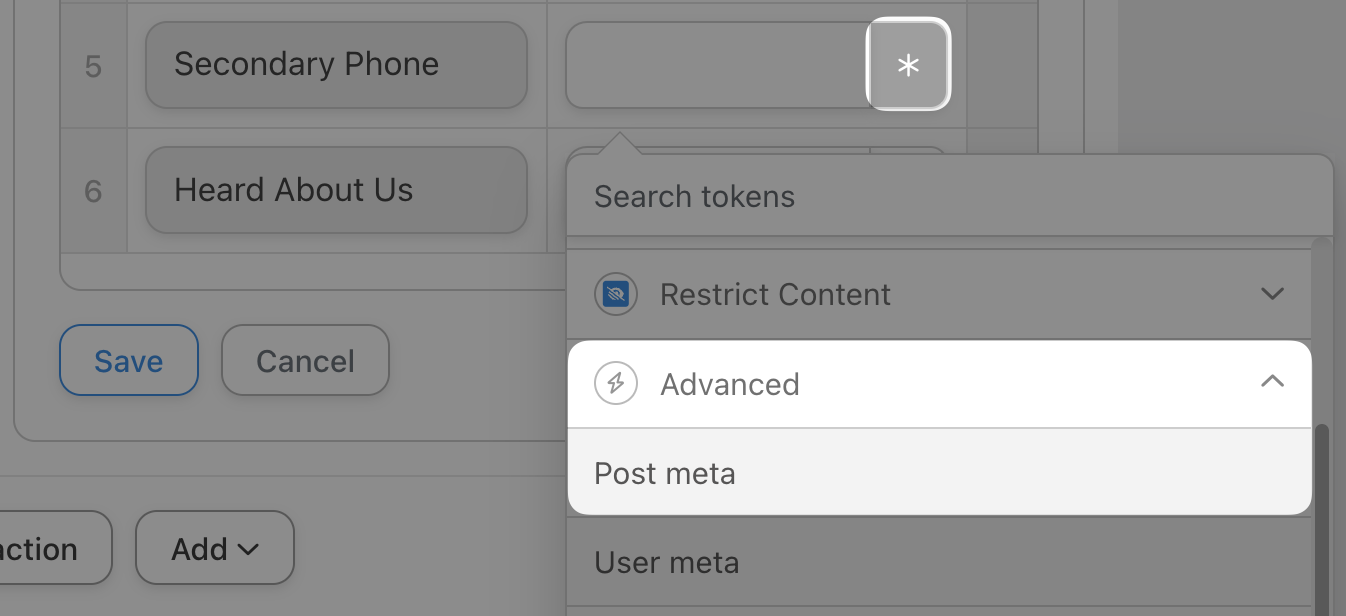
Task: Select the Post meta token
Action: pos(665,473)
